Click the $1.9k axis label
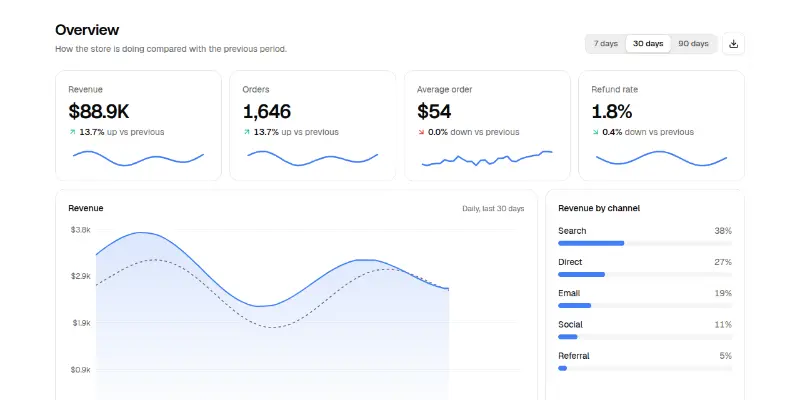800x400 pixels. click(x=81, y=323)
